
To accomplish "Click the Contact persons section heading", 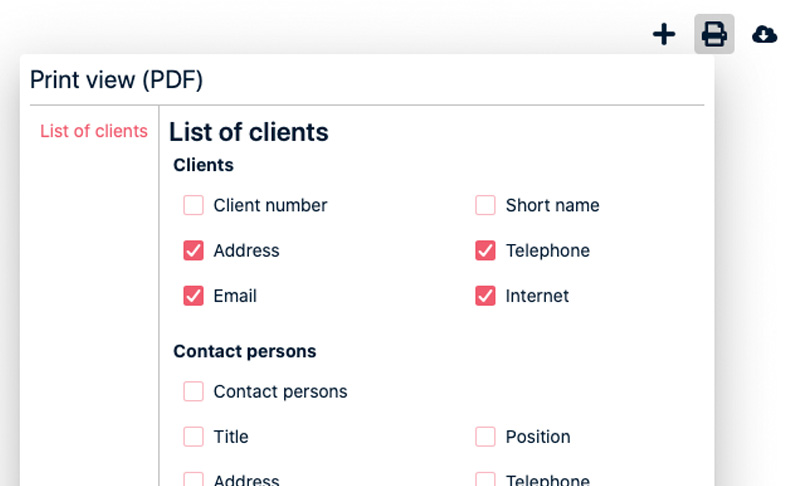I will pyautogui.click(x=245, y=351).
